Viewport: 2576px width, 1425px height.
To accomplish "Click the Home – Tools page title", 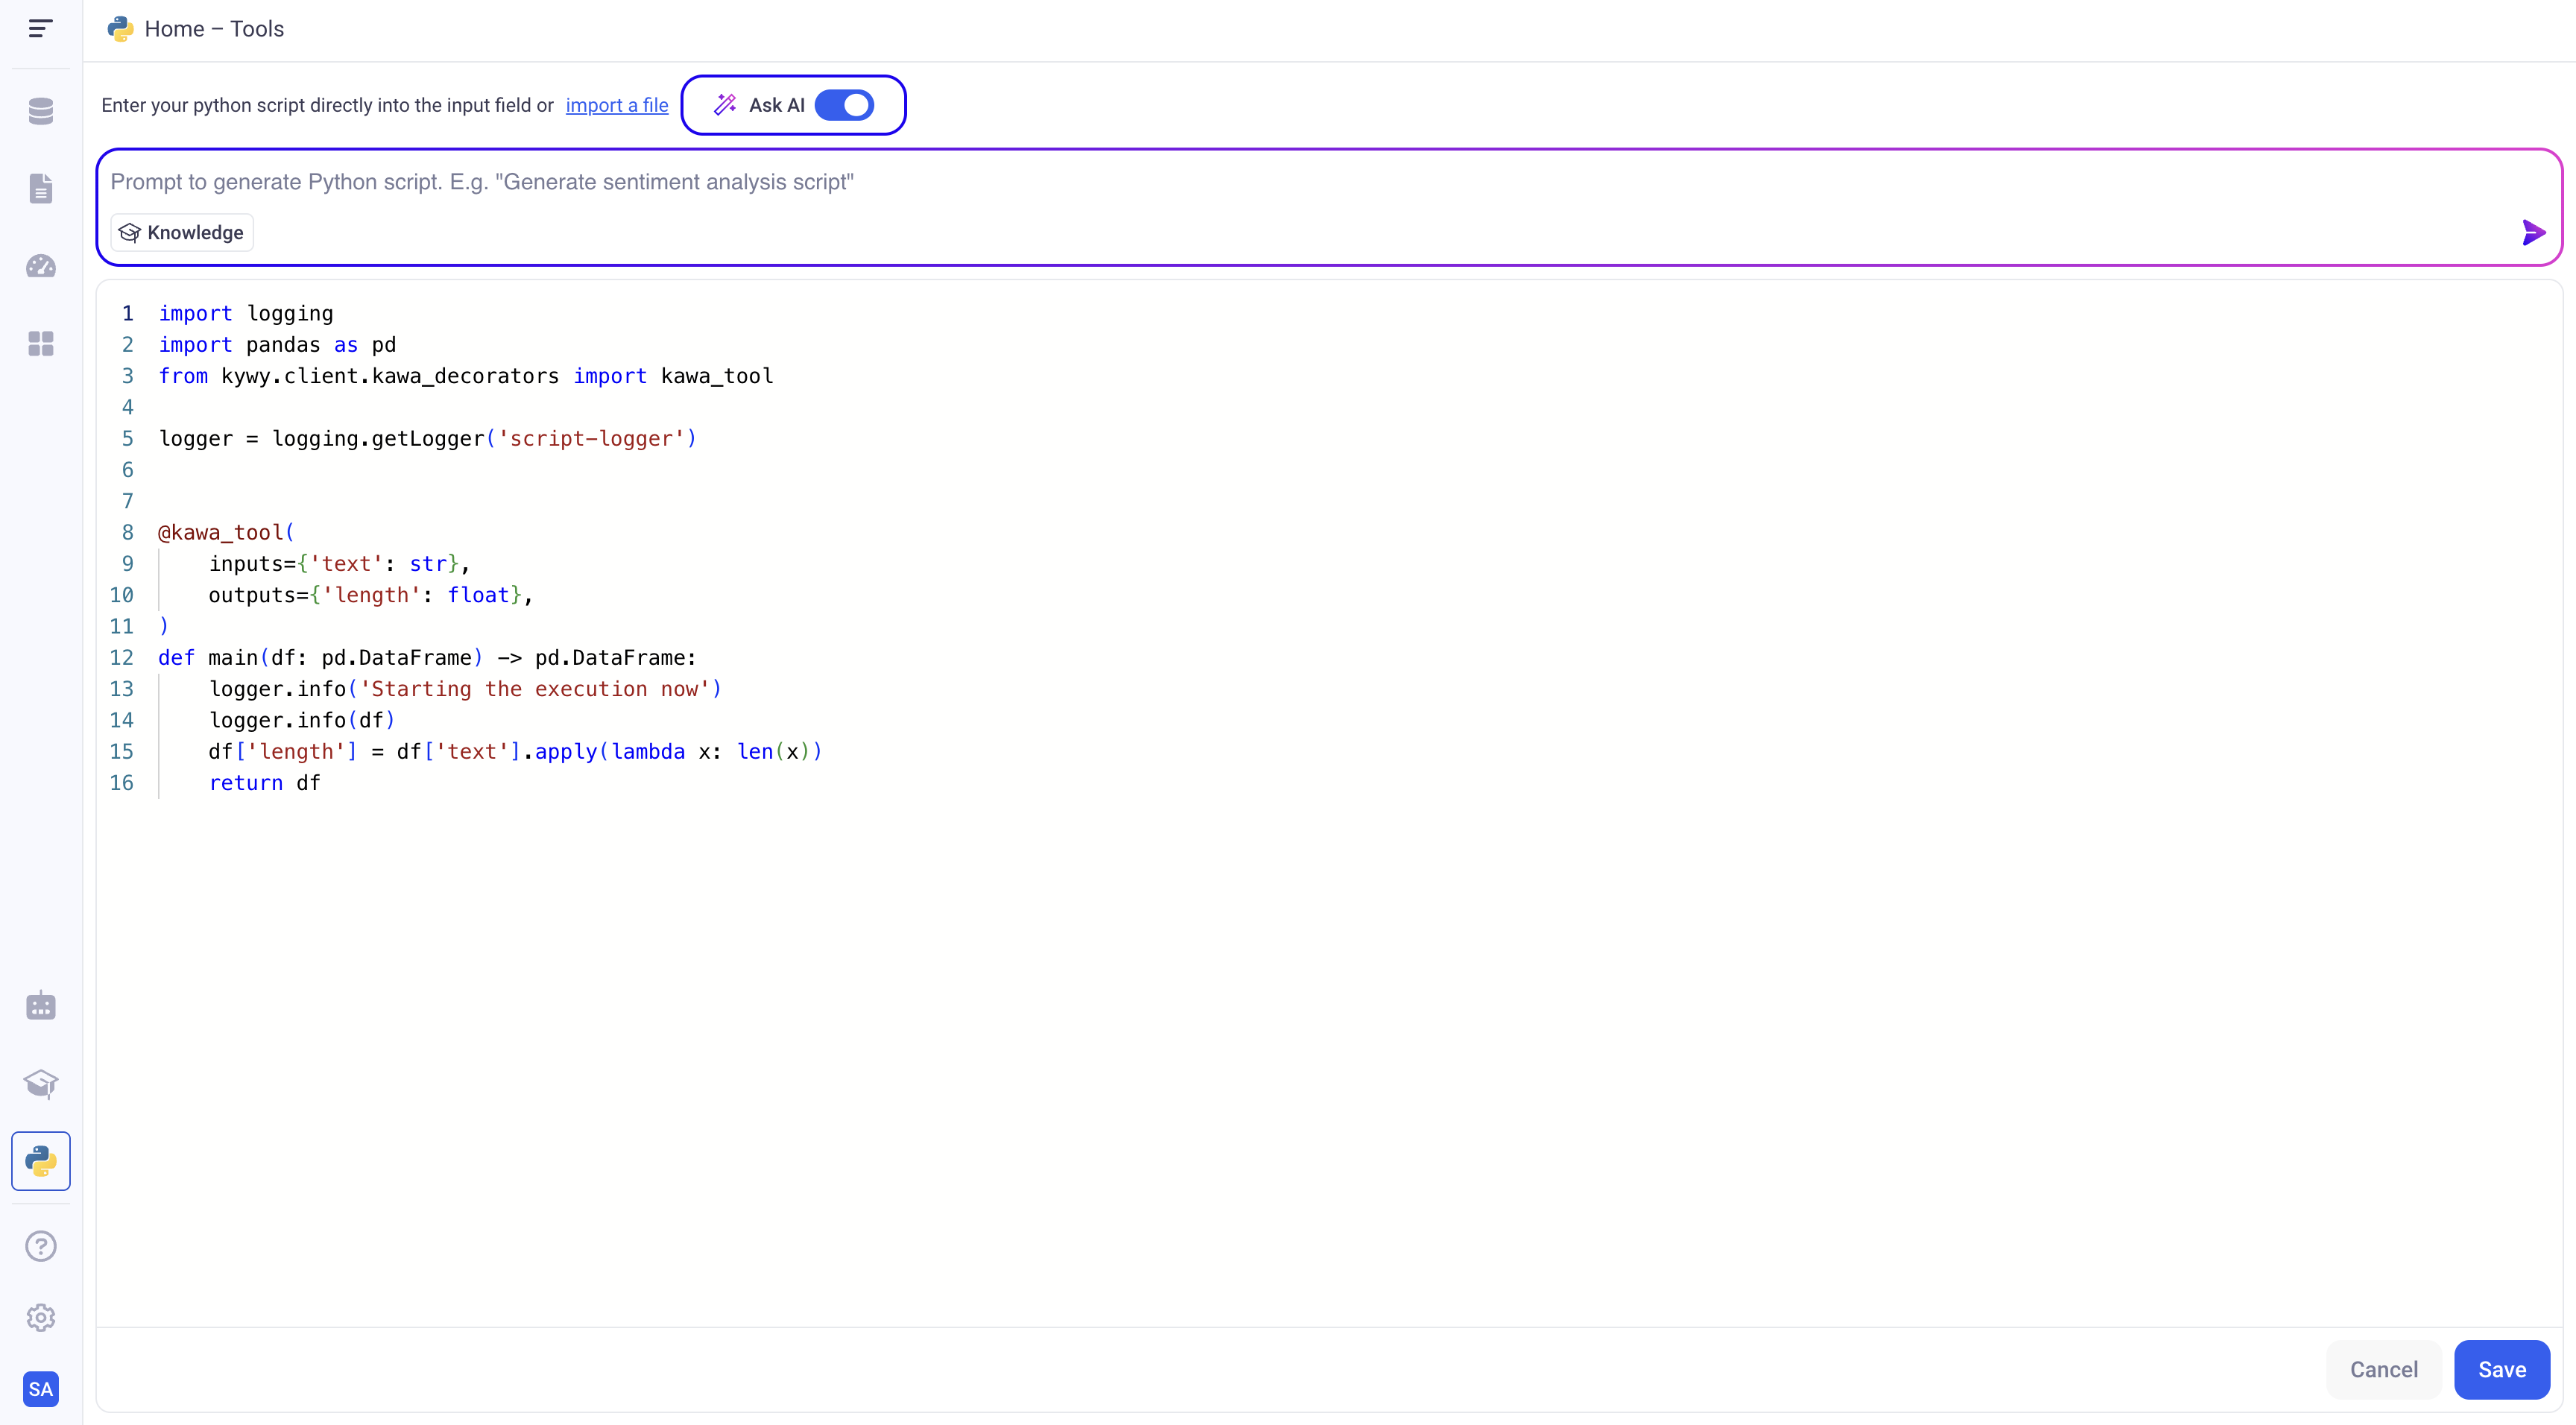I will 214,29.
